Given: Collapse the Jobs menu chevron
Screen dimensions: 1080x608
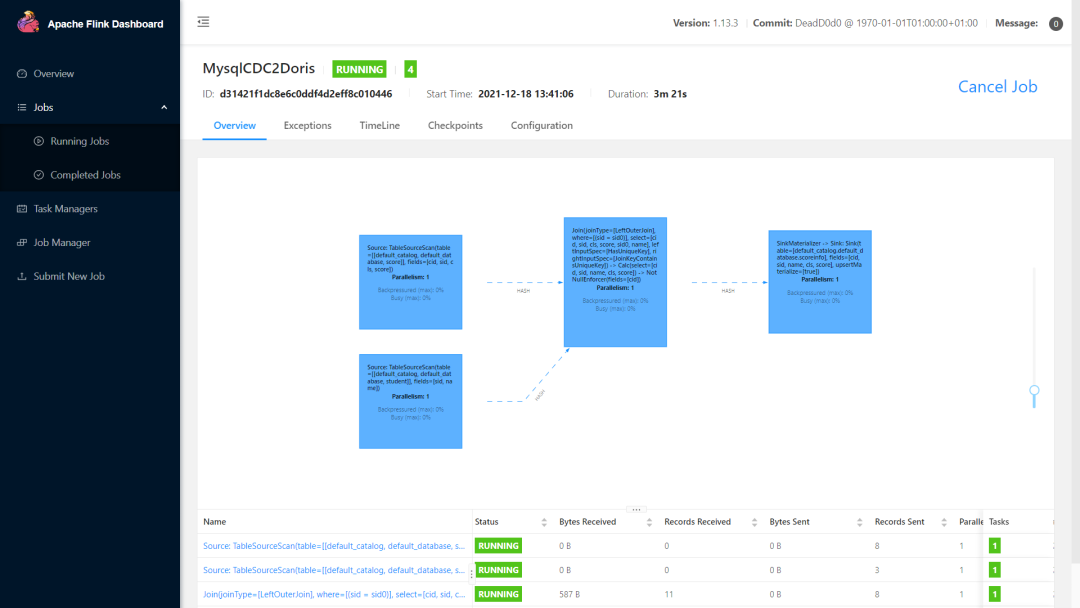Looking at the screenshot, I should (164, 107).
